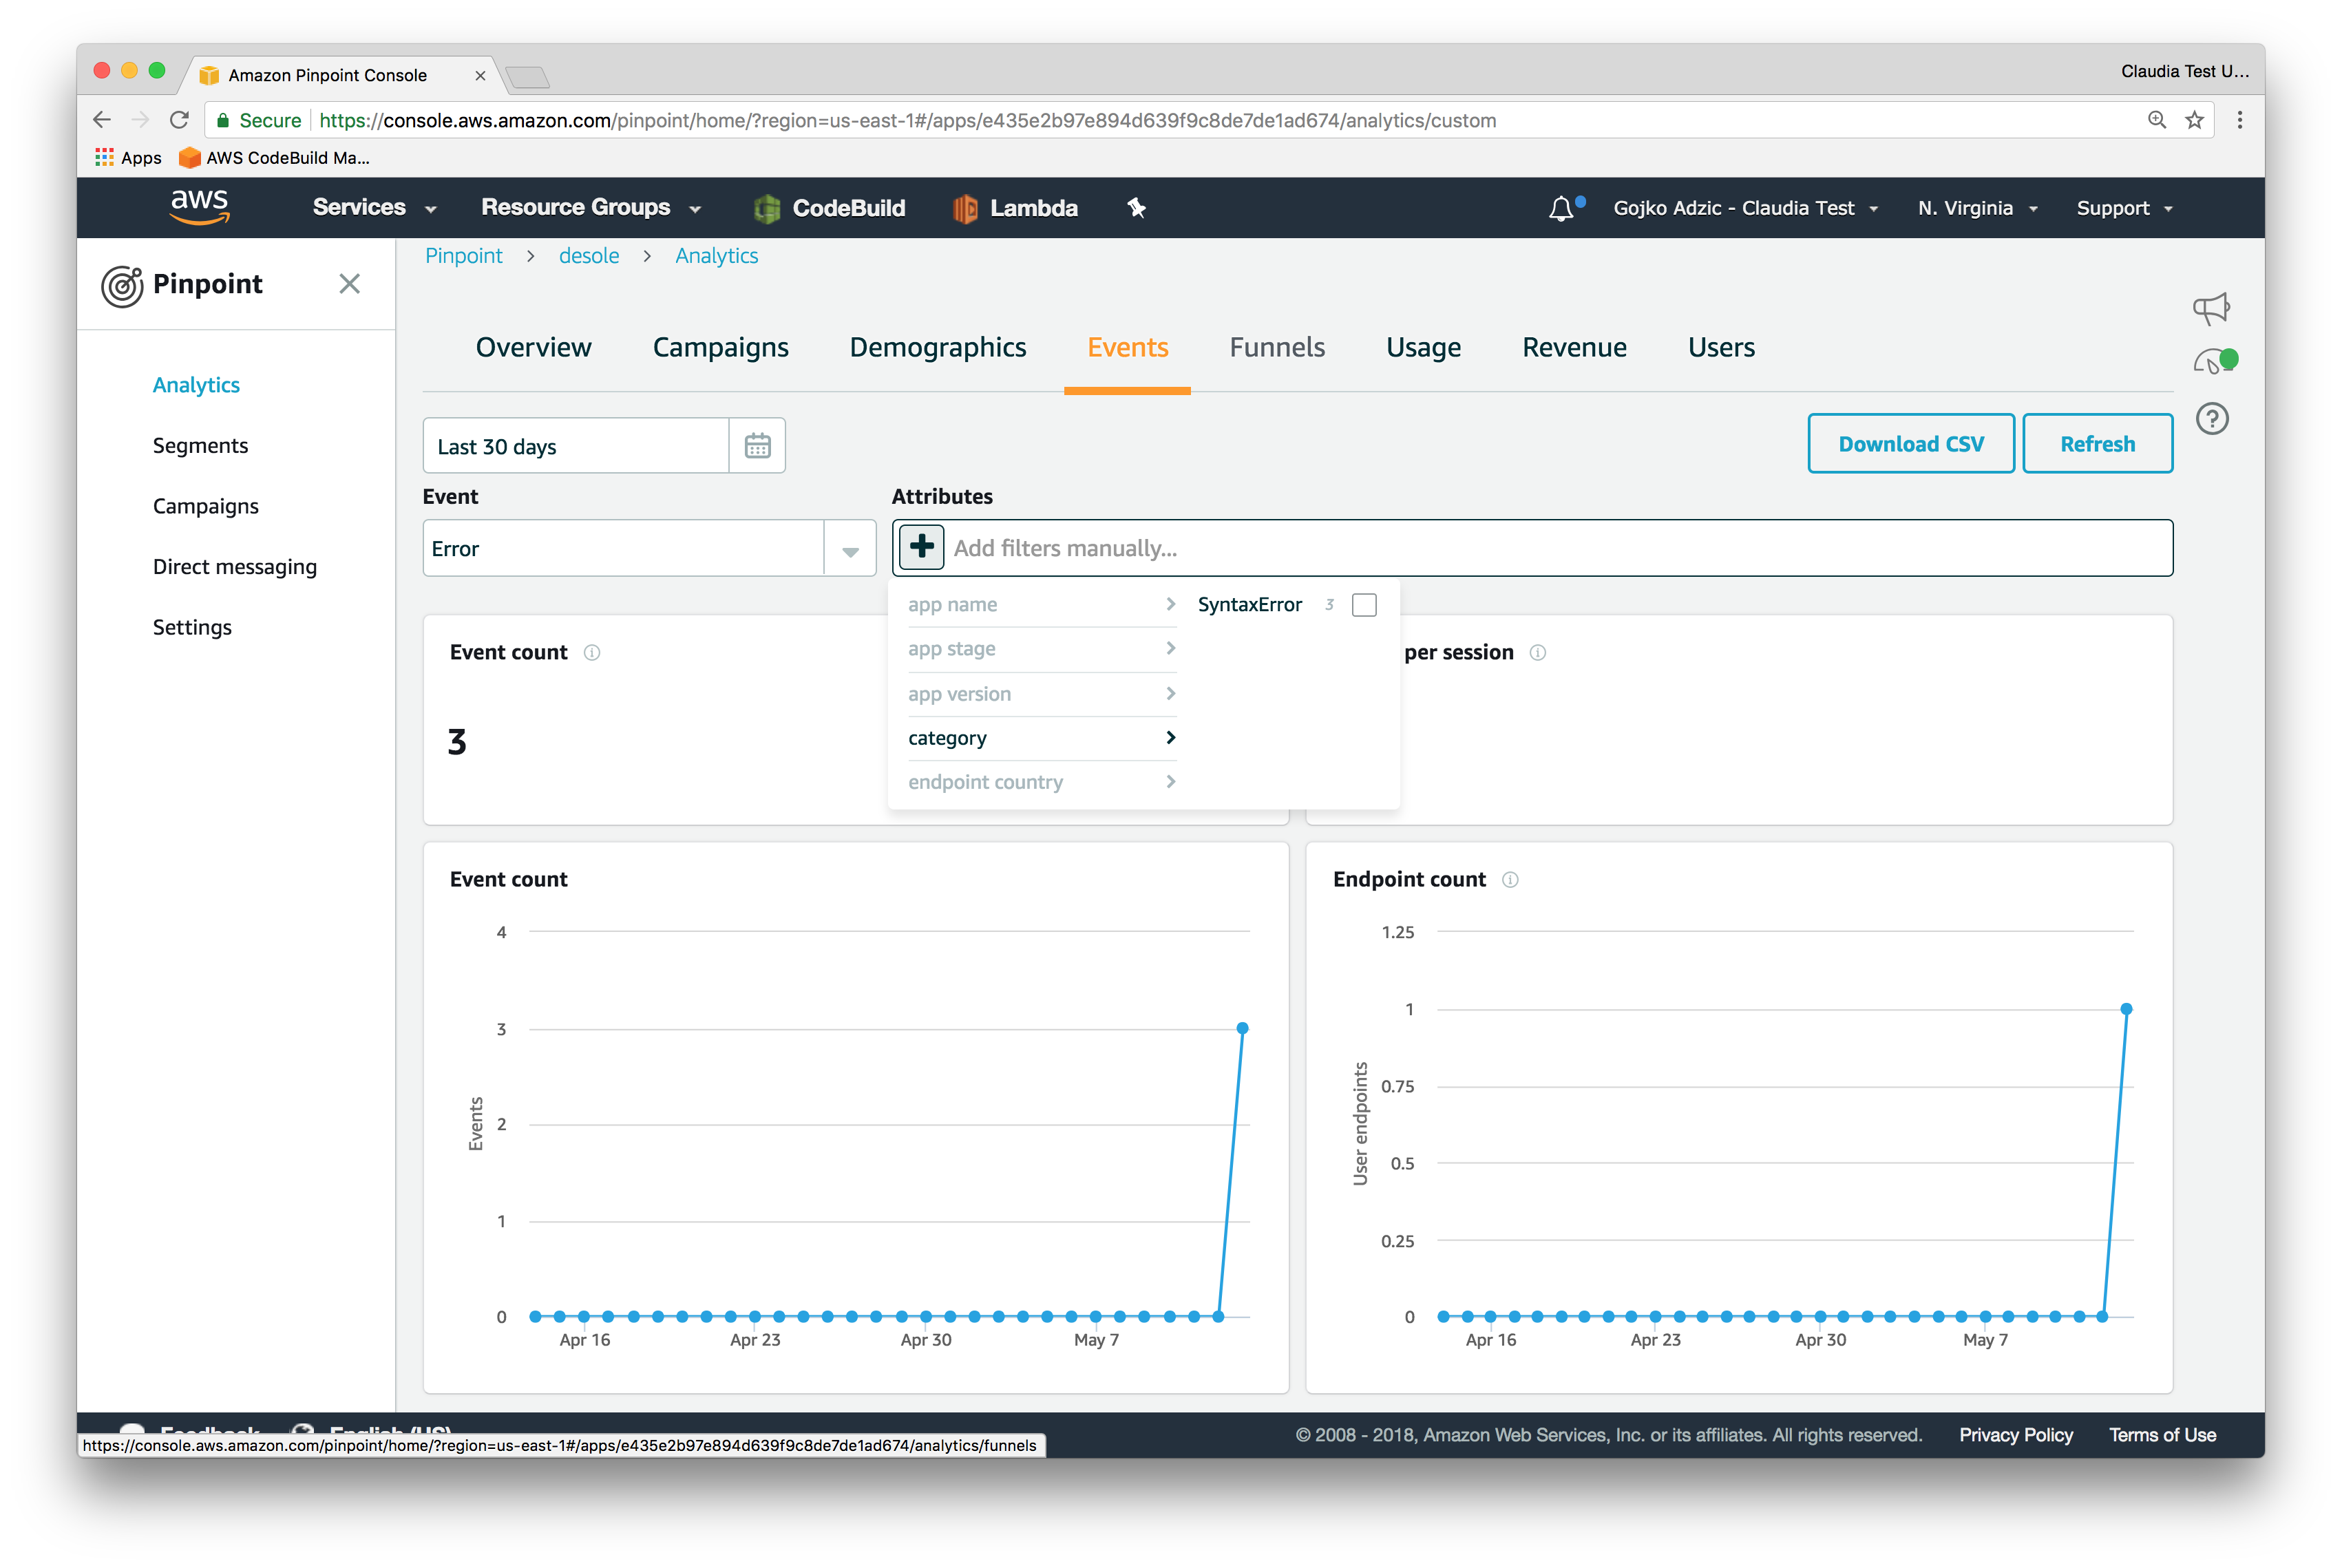Open N. Virginia region dropdown
The width and height of the screenshot is (2342, 1568).
coord(1977,208)
